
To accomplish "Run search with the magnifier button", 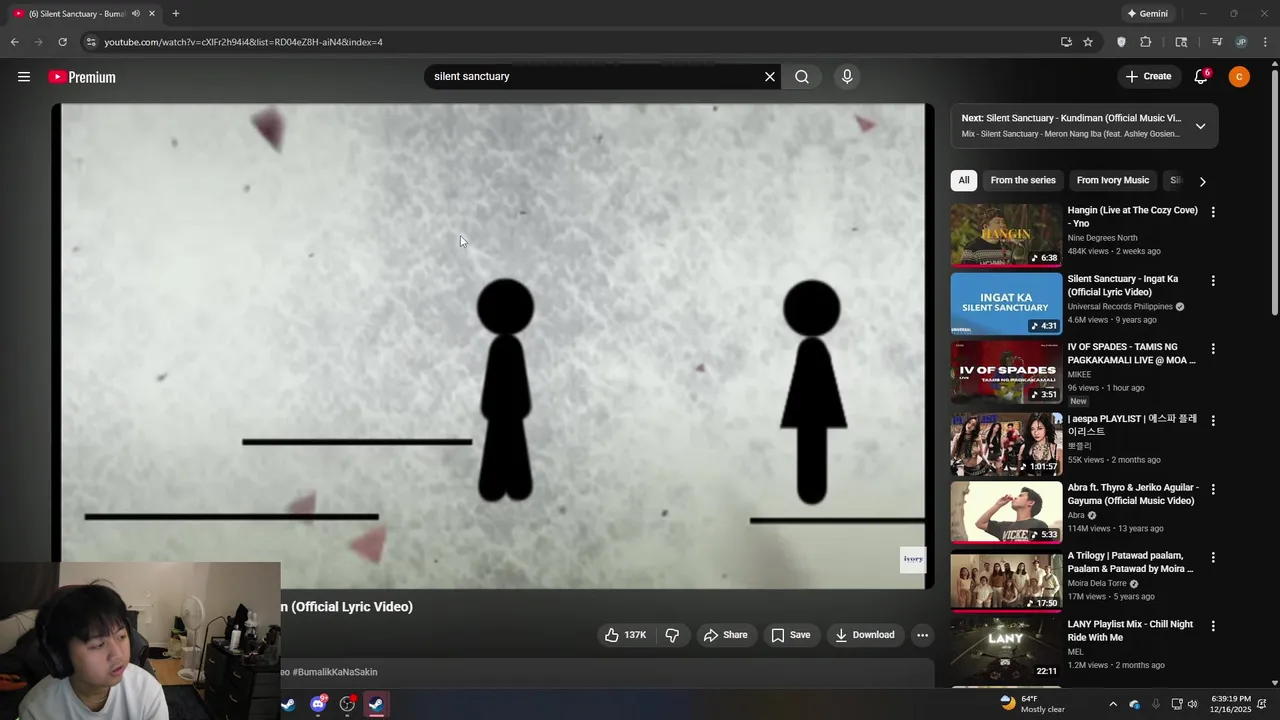I will [802, 77].
